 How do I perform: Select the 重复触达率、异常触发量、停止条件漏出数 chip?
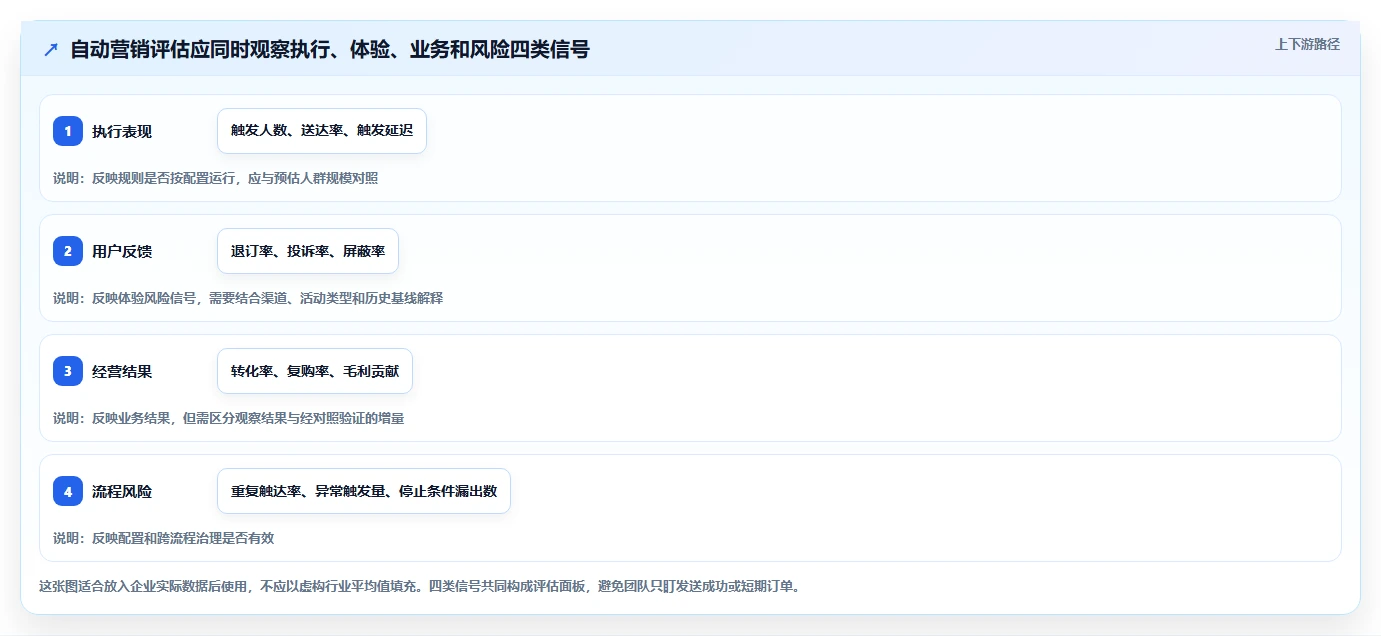coord(364,491)
